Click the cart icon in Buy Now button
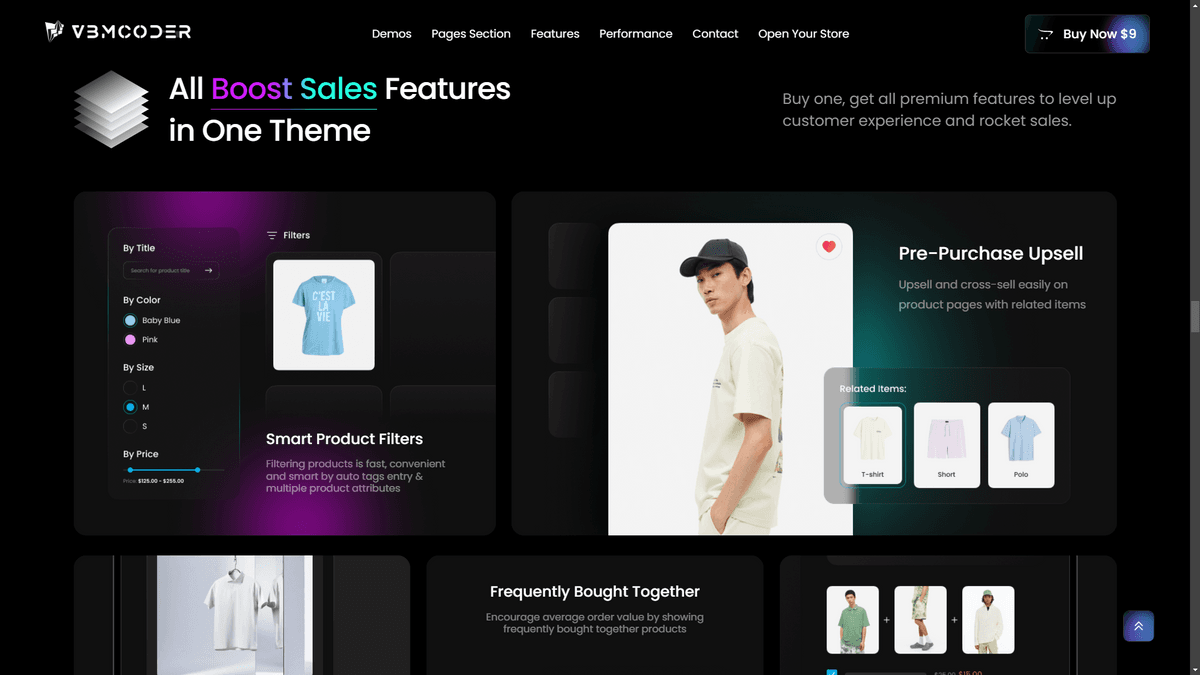 point(1046,34)
